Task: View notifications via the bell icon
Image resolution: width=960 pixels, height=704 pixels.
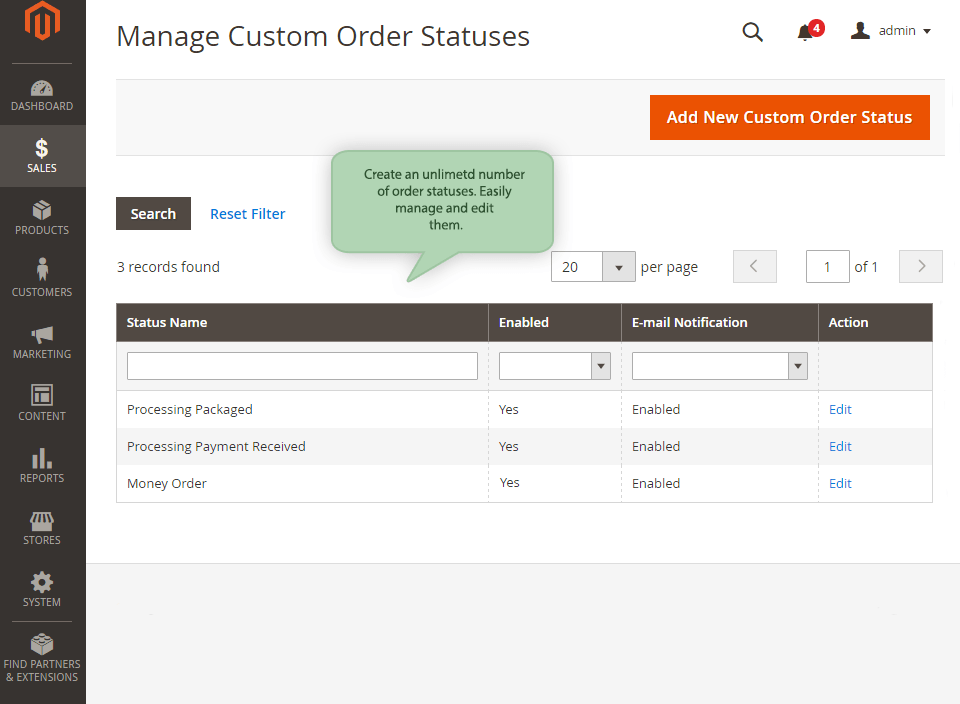Action: (803, 33)
